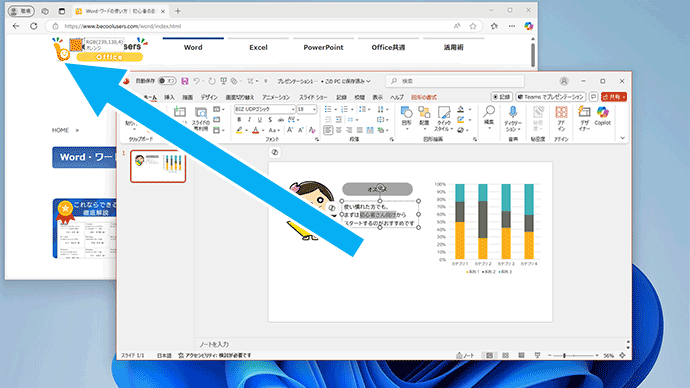Viewport: 690px width, 388px height.
Task: Center text in the paragraph group
Action: click(338, 130)
